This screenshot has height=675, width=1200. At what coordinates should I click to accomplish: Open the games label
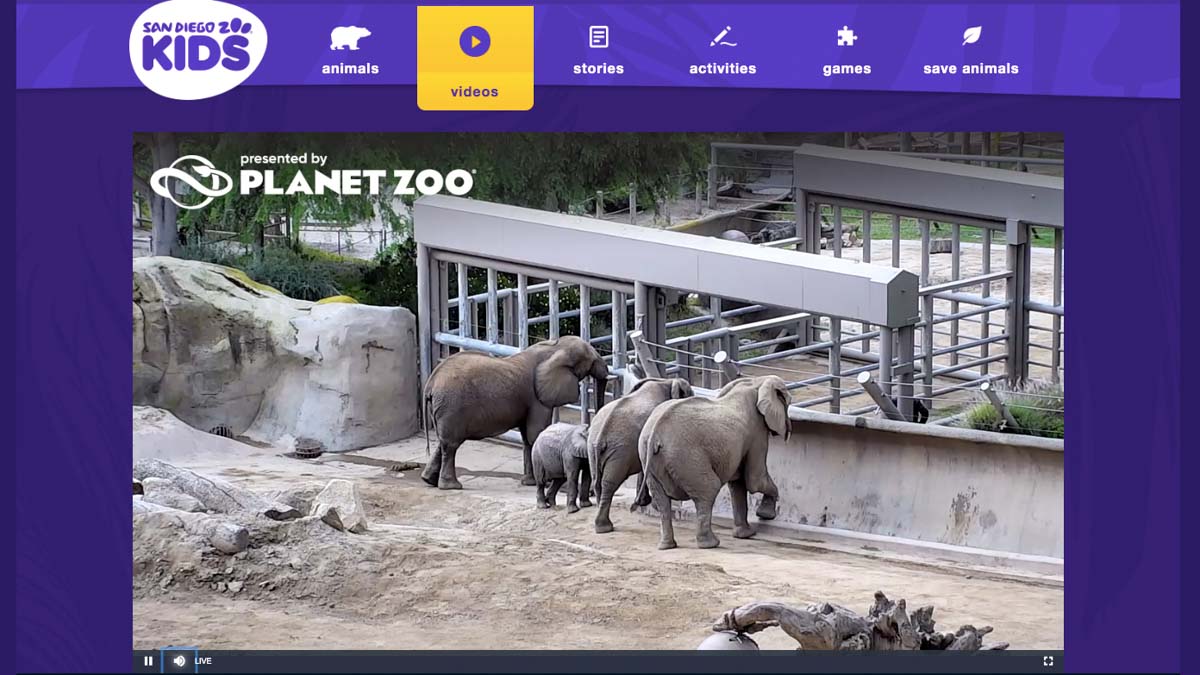tap(847, 69)
